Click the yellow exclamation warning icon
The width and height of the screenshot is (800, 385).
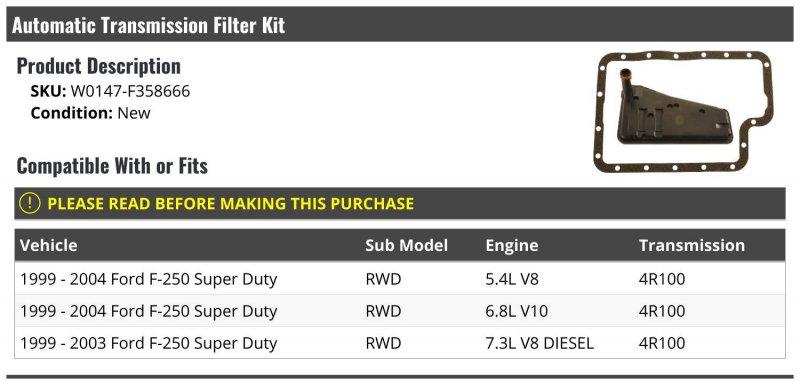(30, 203)
